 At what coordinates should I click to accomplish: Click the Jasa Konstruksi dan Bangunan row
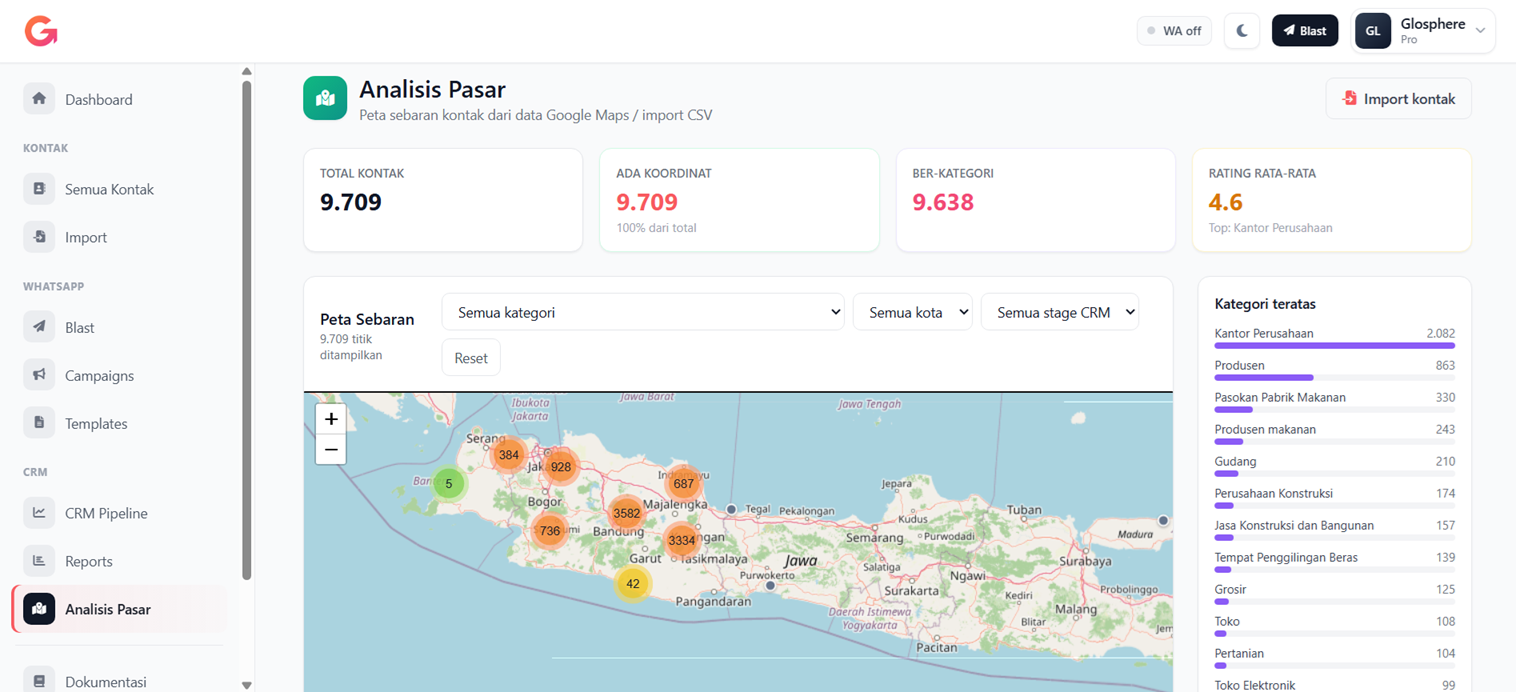click(x=1335, y=530)
